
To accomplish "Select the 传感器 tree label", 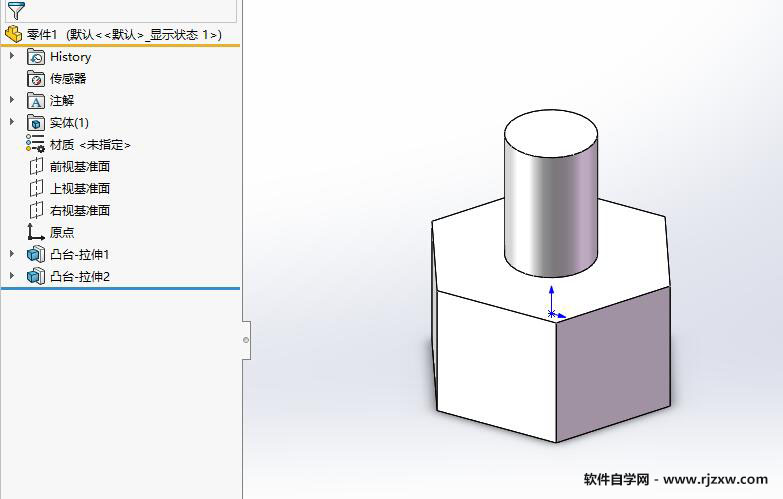I will tap(68, 79).
